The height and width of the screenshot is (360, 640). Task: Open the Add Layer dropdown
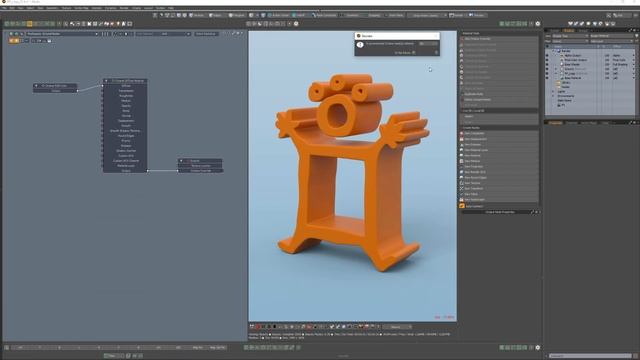[611, 41]
